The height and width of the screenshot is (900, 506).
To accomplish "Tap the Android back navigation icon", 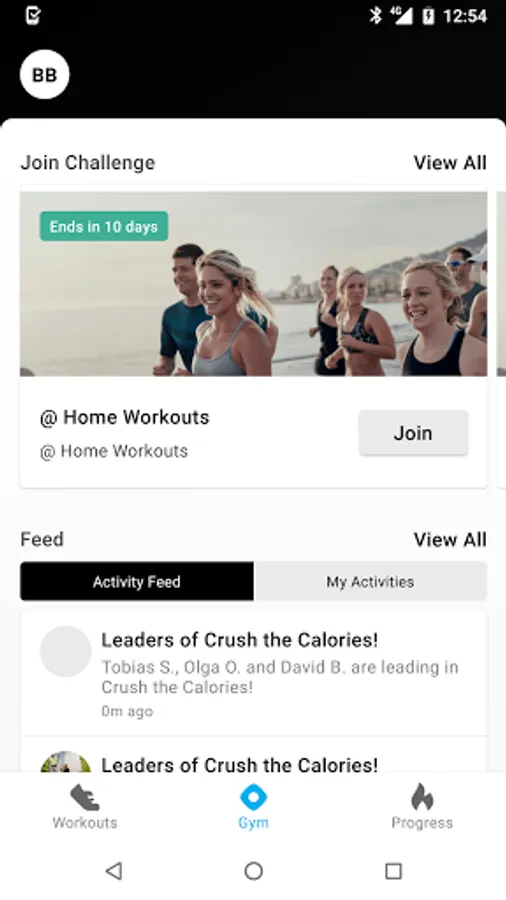I will (114, 871).
